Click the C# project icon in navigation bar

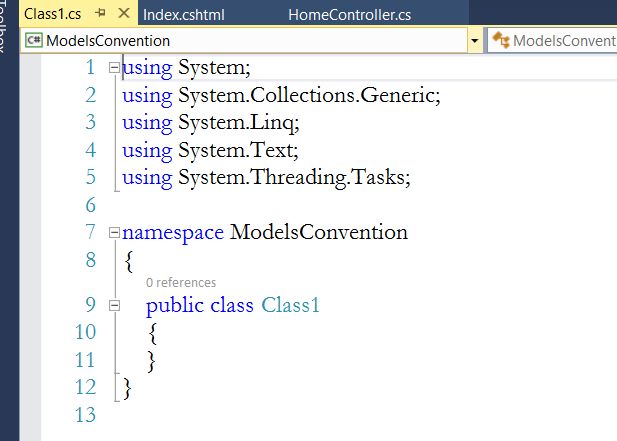click(33, 40)
